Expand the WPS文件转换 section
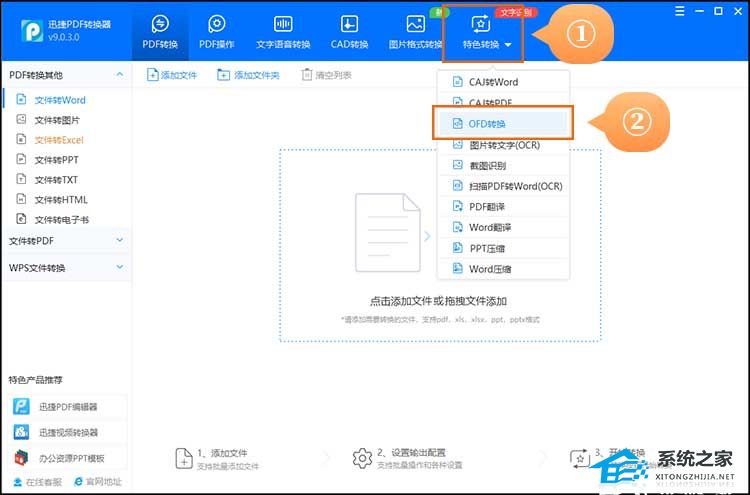This screenshot has width=750, height=495. pos(120,268)
